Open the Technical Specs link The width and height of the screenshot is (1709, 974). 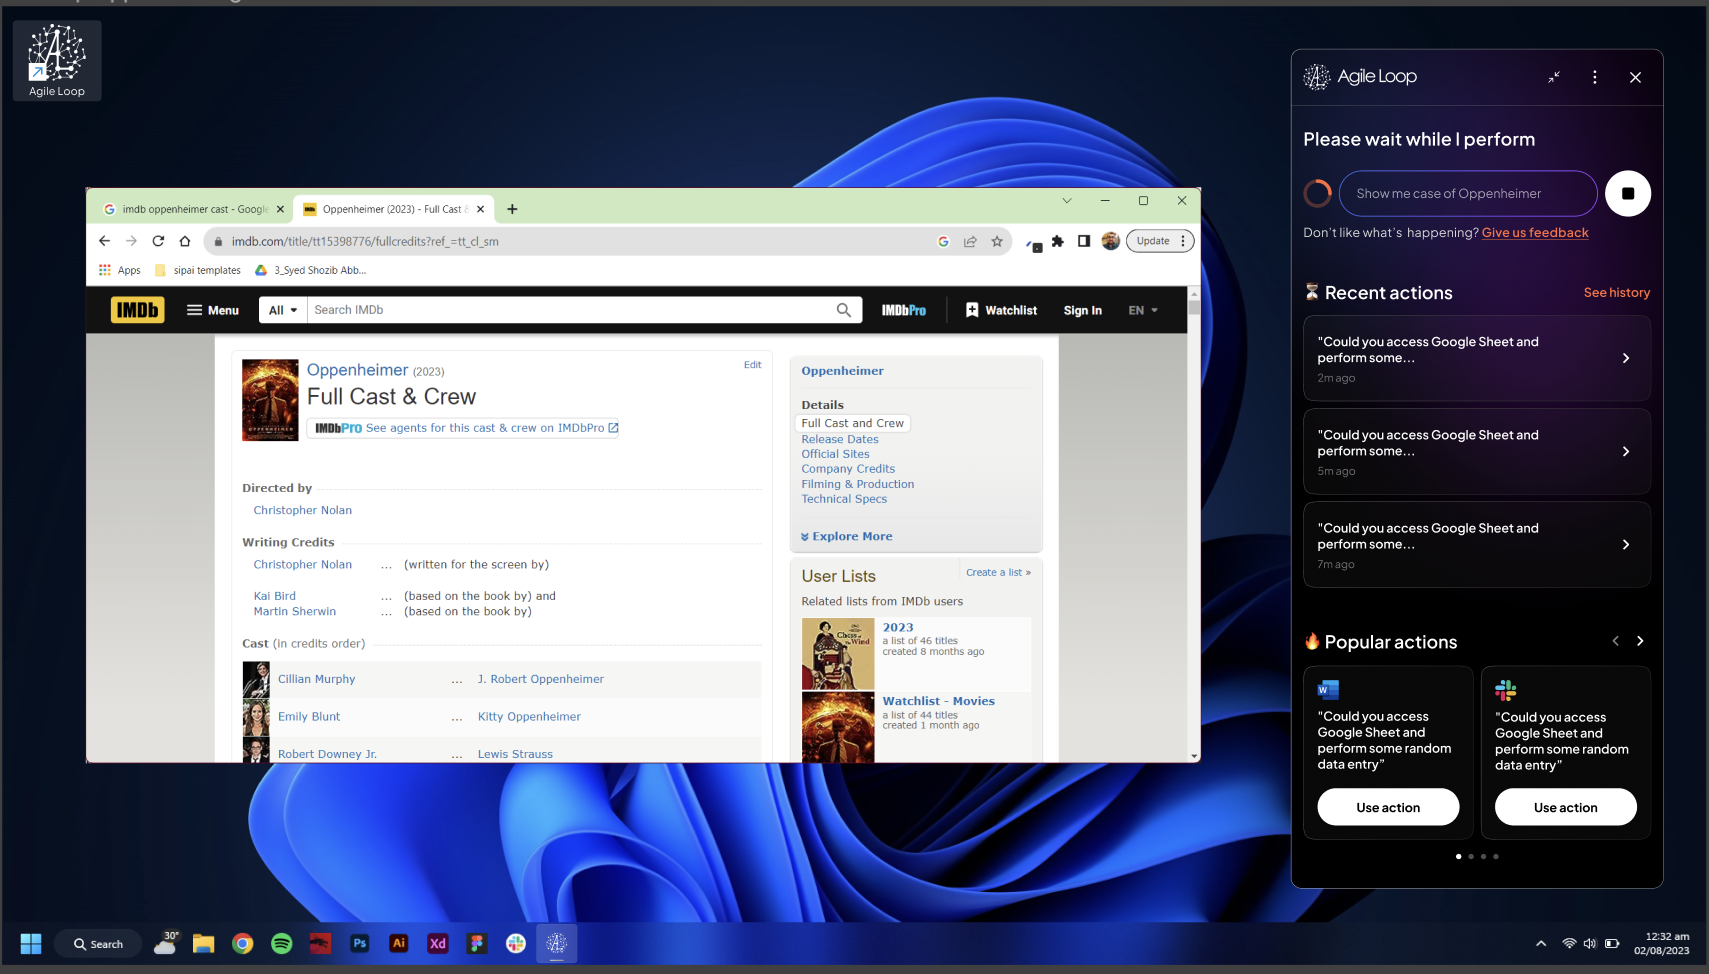(844, 499)
